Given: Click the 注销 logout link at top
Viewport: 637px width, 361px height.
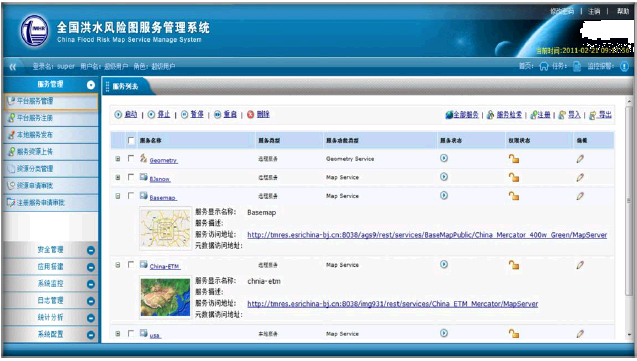Looking at the screenshot, I should pyautogui.click(x=594, y=11).
